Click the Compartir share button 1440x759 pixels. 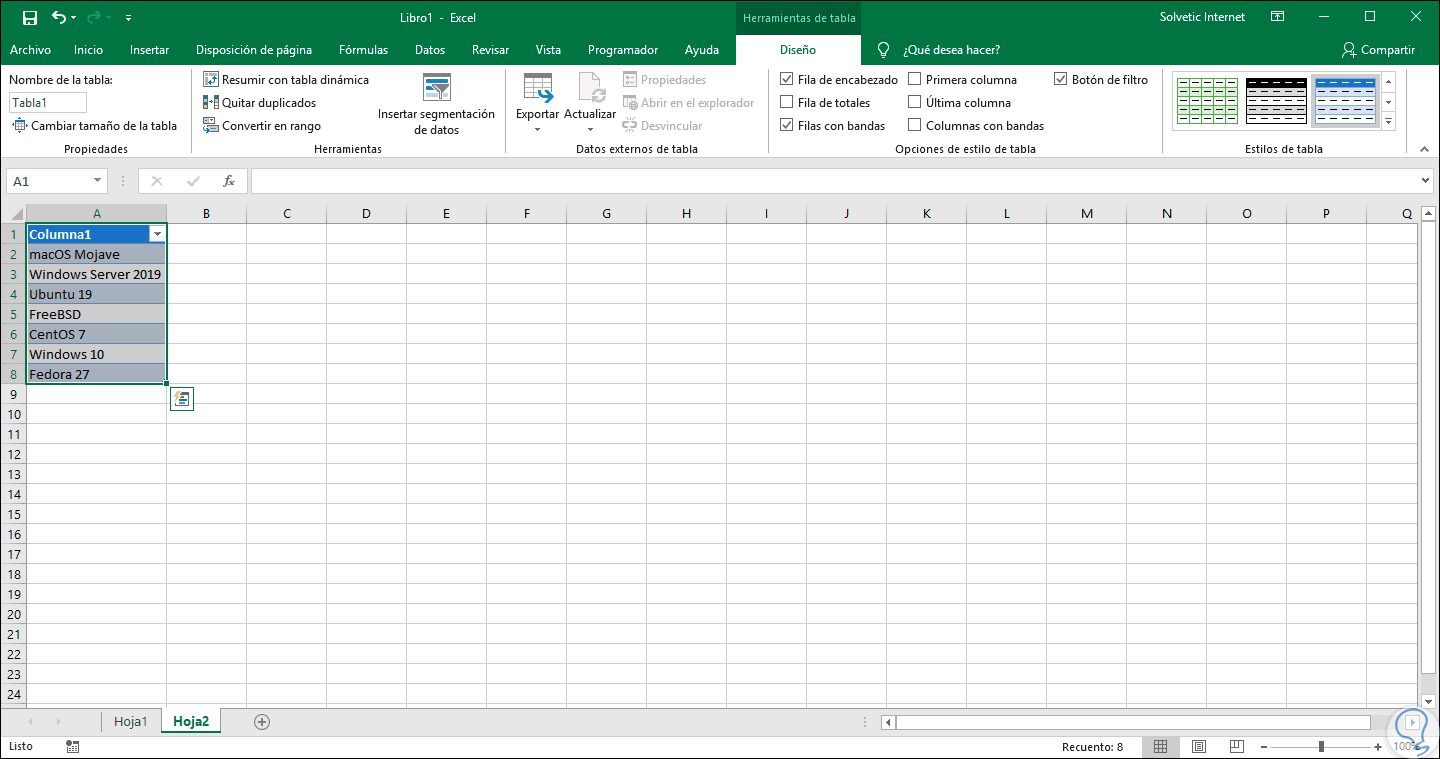pos(1379,50)
